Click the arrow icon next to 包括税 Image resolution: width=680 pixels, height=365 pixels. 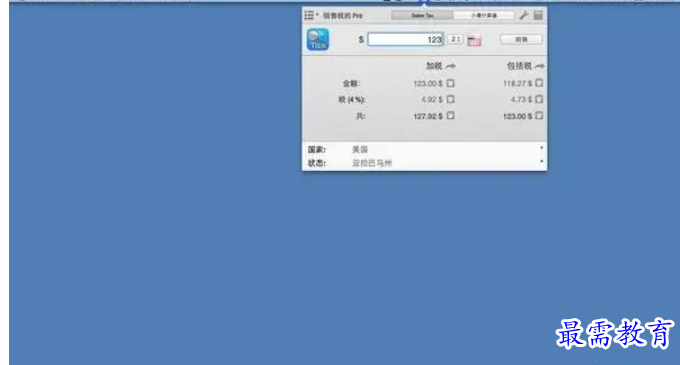(x=539, y=66)
